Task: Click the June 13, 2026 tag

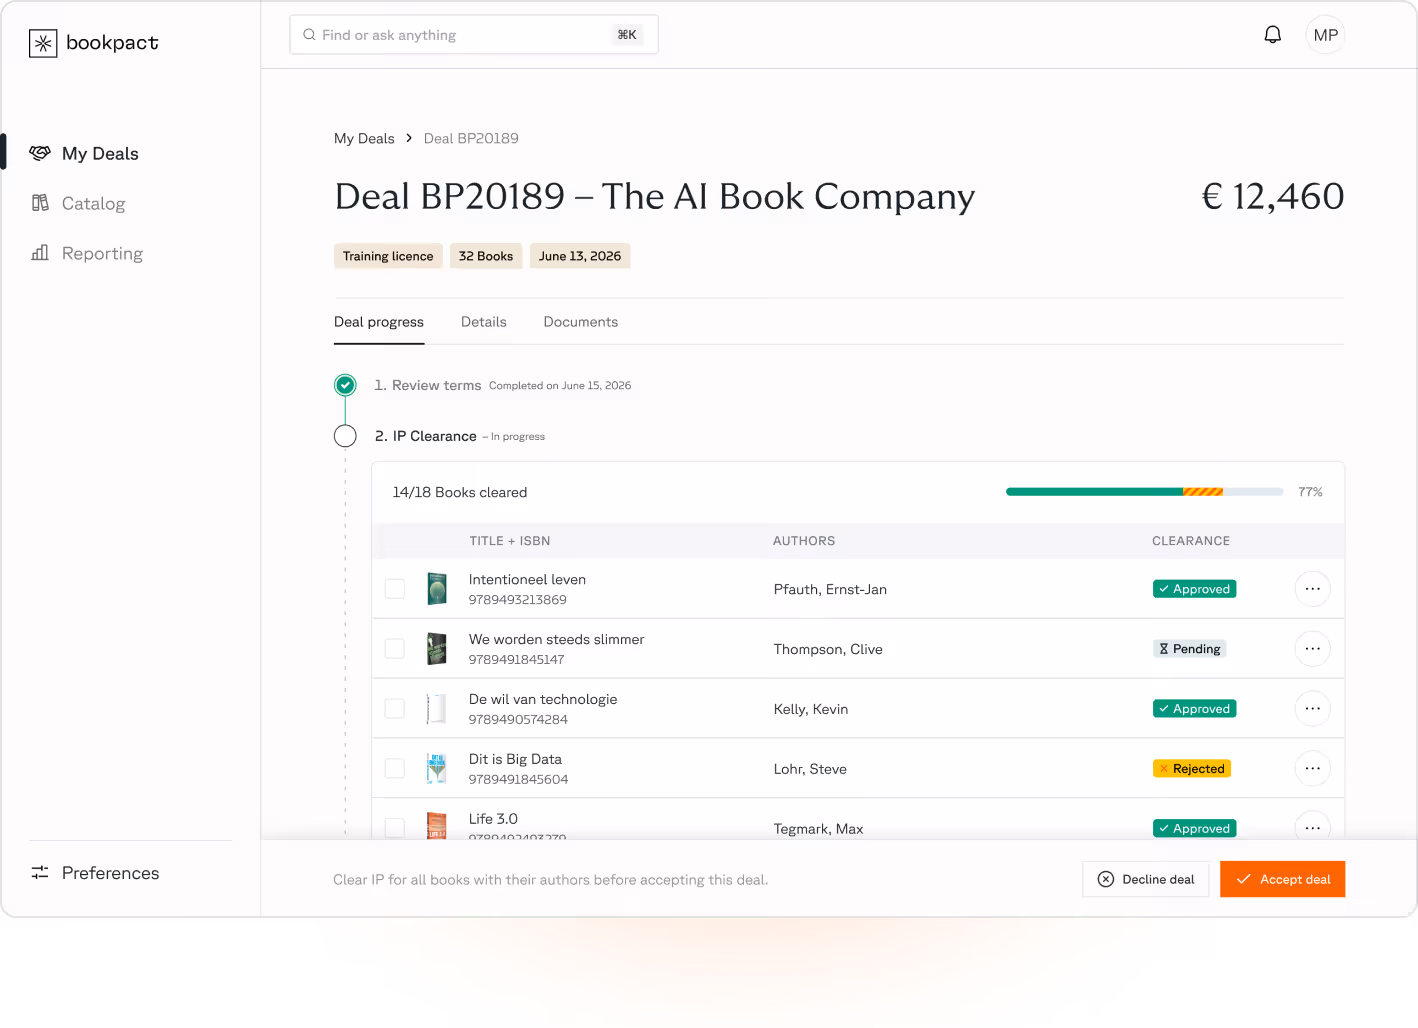Action: pyautogui.click(x=580, y=256)
